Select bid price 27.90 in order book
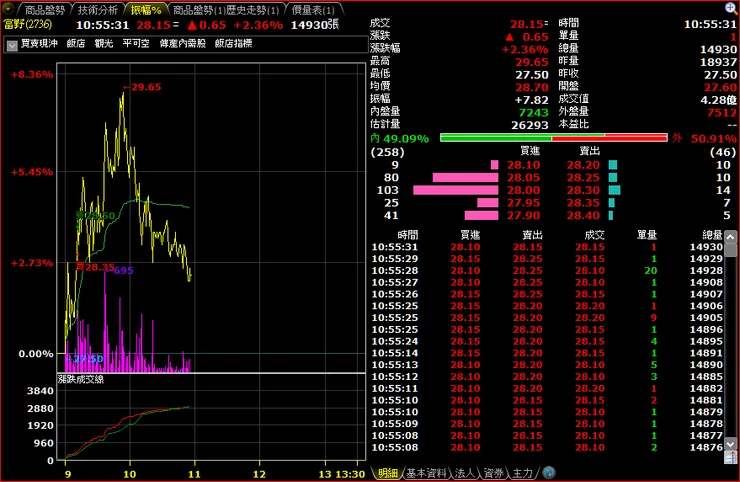The height and width of the screenshot is (482, 740). point(523,216)
